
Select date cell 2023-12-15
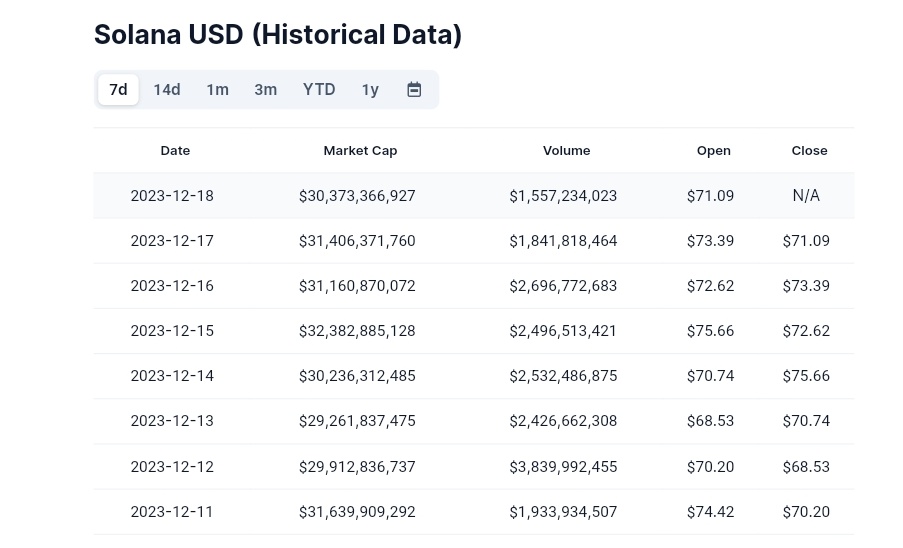[x=172, y=330]
